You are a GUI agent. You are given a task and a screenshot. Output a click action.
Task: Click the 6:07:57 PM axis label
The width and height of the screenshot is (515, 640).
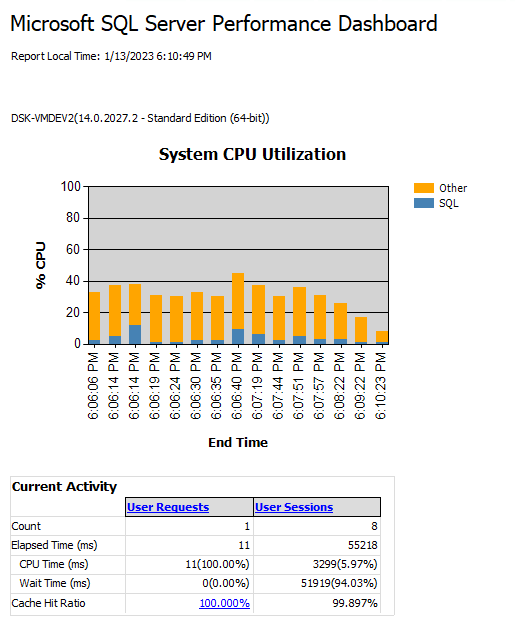(319, 386)
